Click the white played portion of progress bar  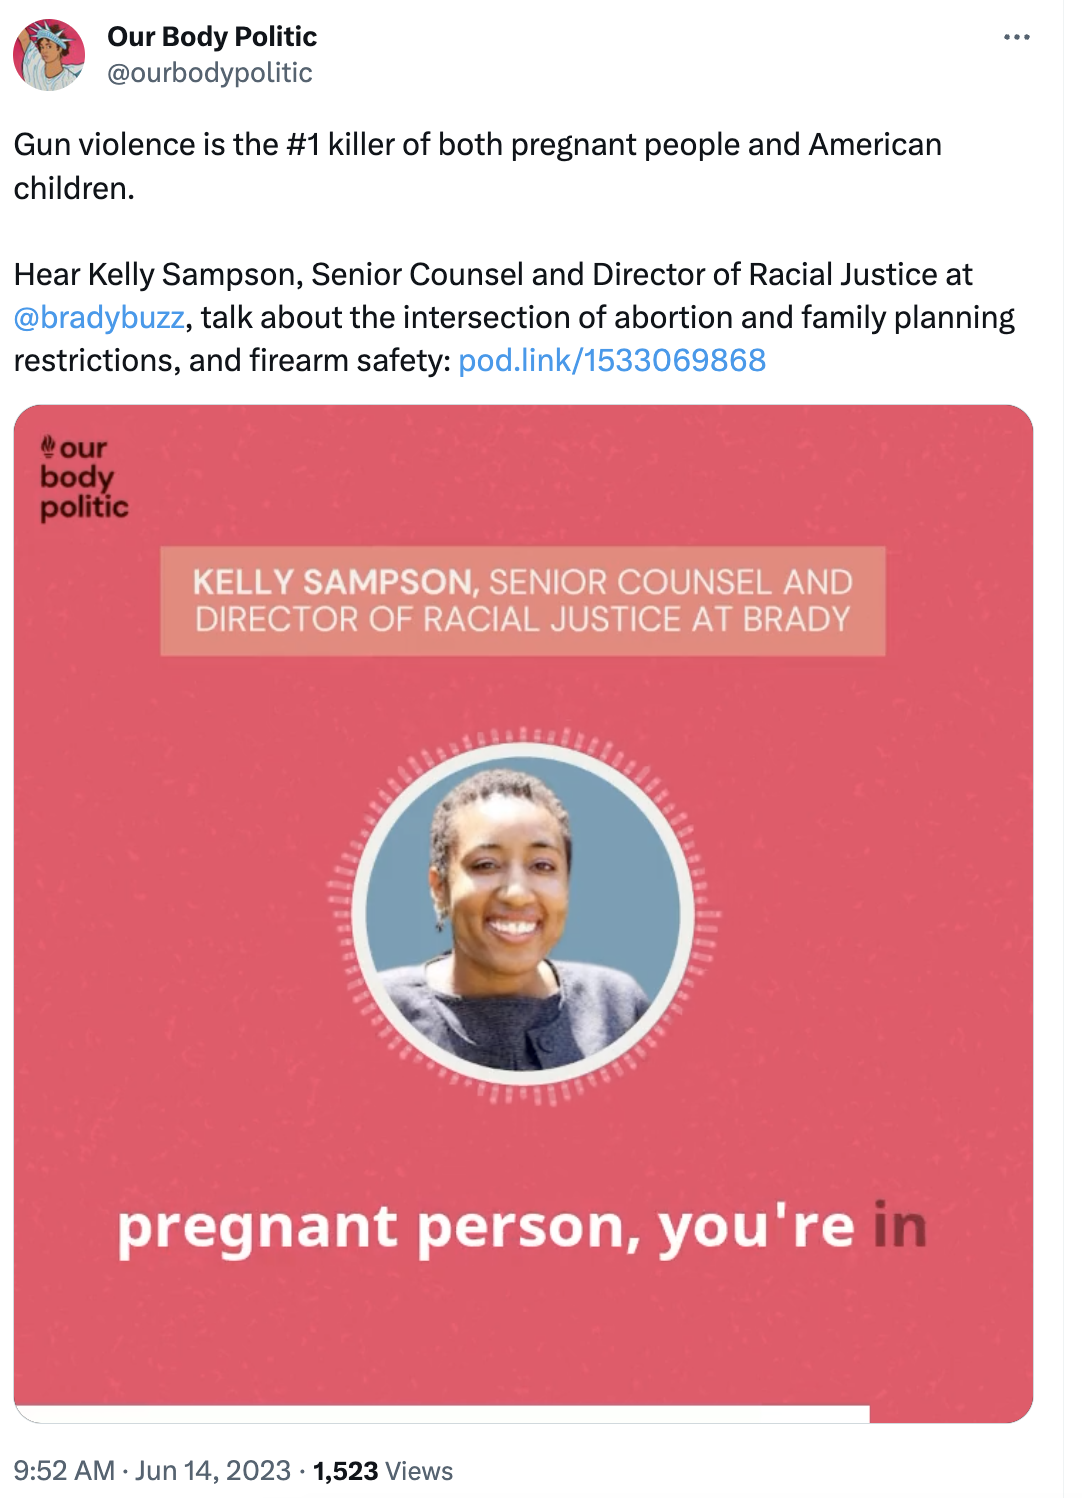(x=440, y=1415)
